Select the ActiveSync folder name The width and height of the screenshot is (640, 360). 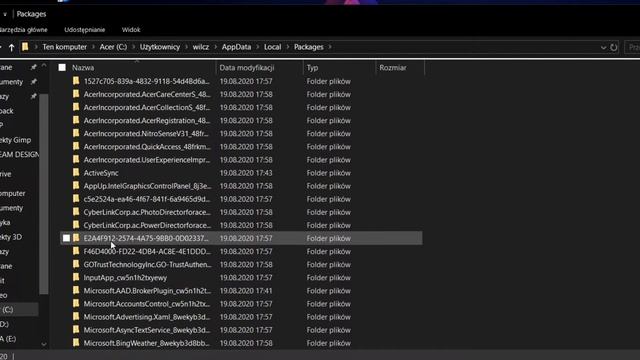point(101,173)
